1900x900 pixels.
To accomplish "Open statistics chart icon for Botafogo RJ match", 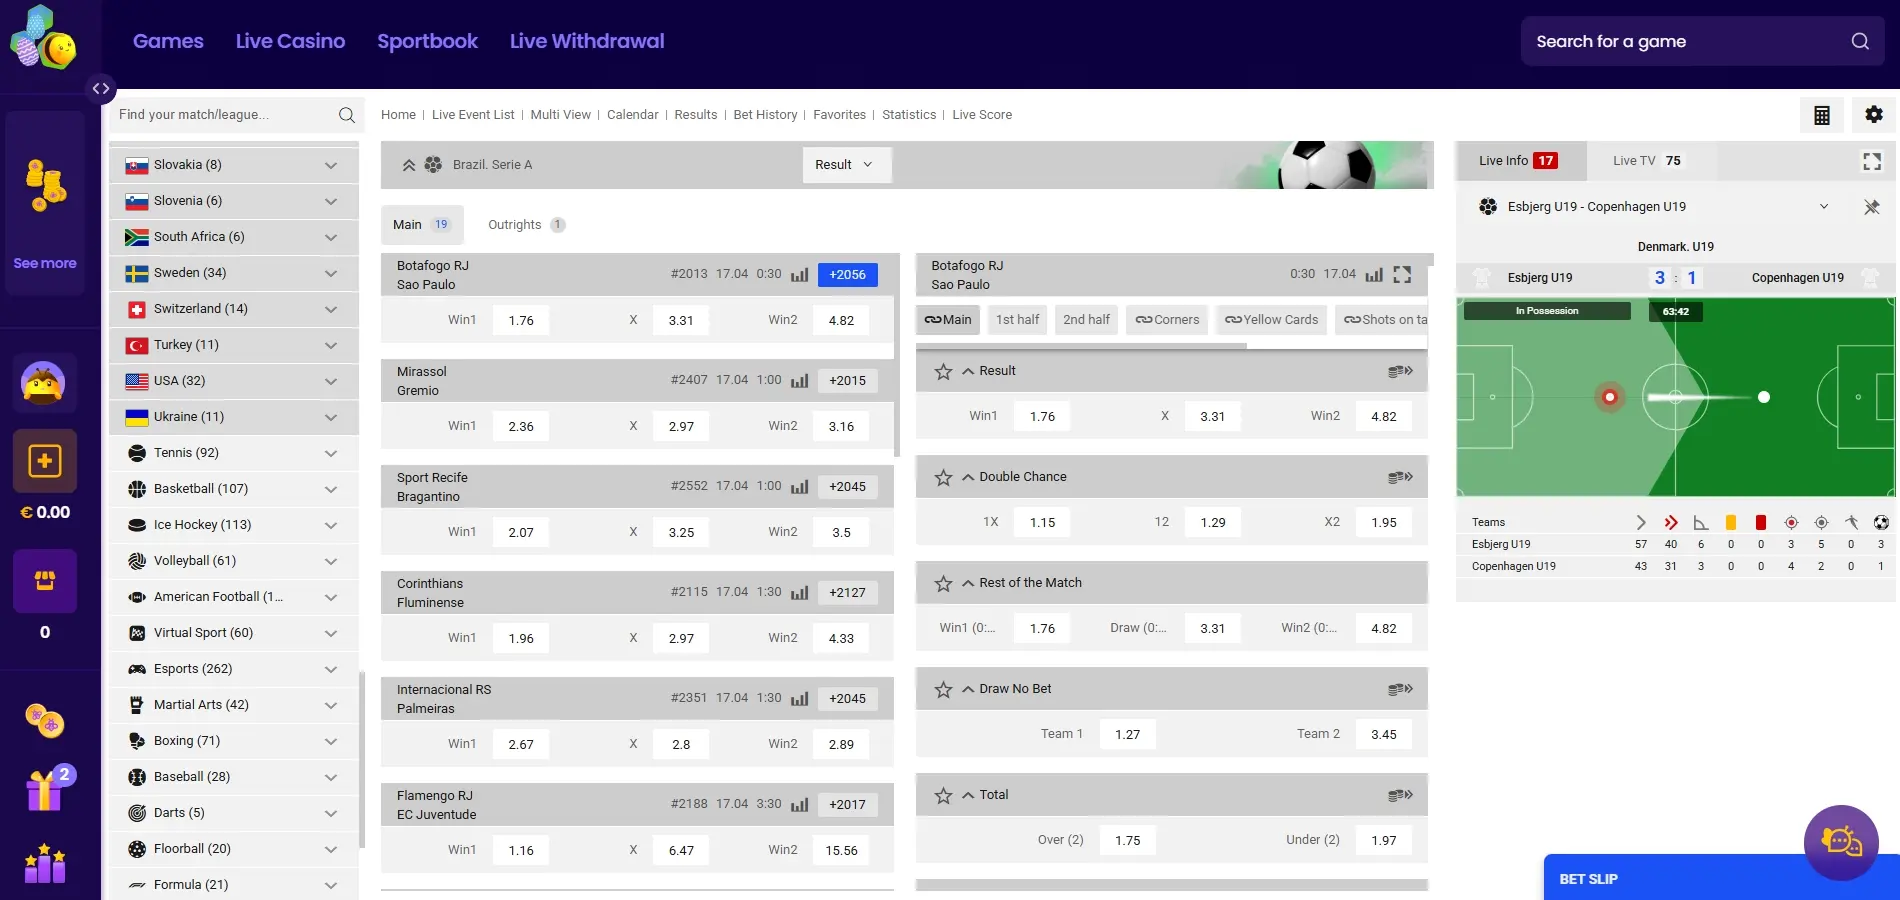I will point(799,274).
